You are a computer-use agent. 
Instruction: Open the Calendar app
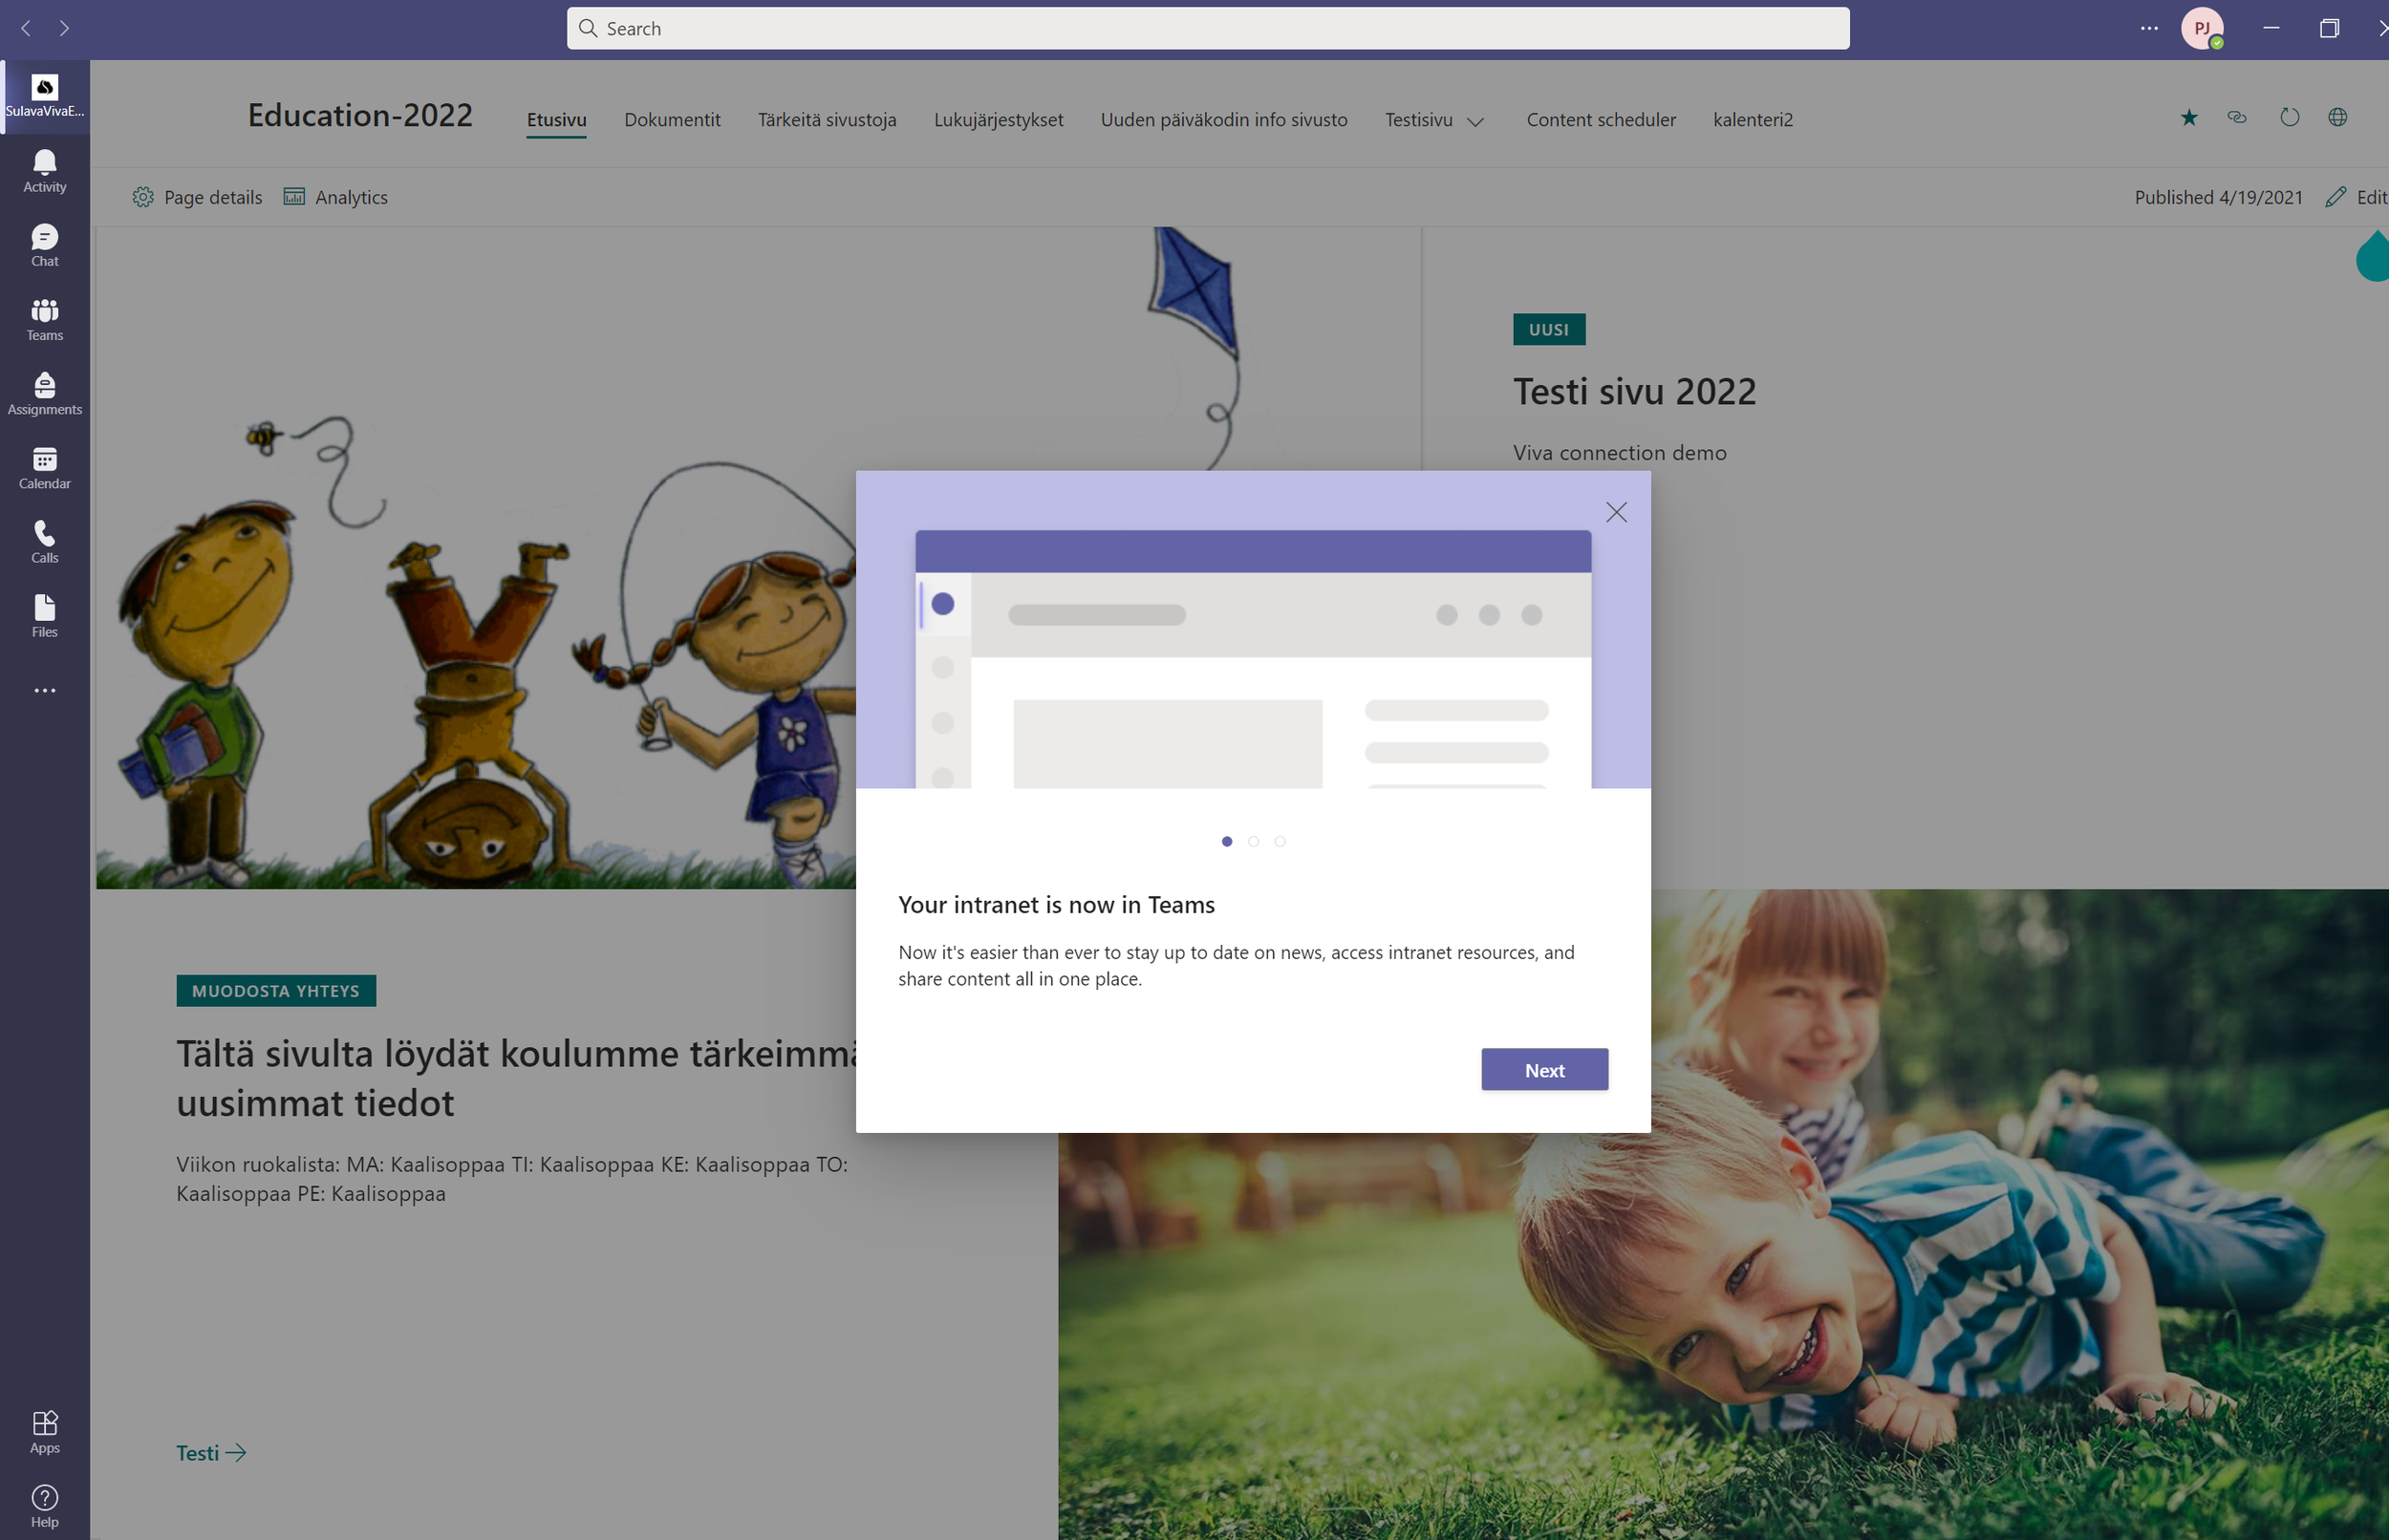44,466
